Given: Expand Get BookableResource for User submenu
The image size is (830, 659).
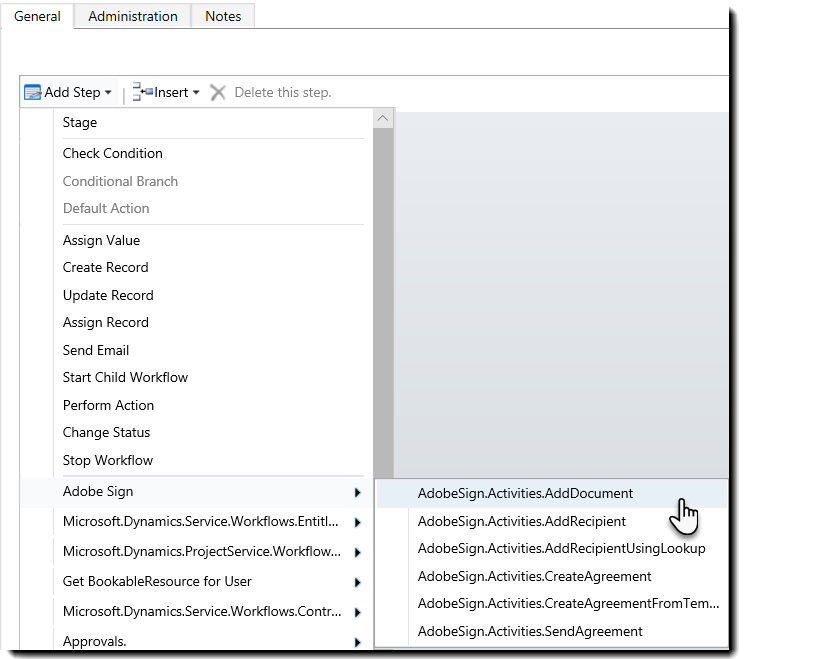Looking at the screenshot, I should click(358, 581).
